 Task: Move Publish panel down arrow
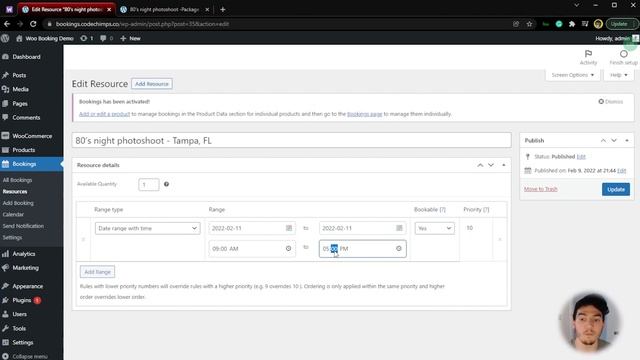[614, 140]
